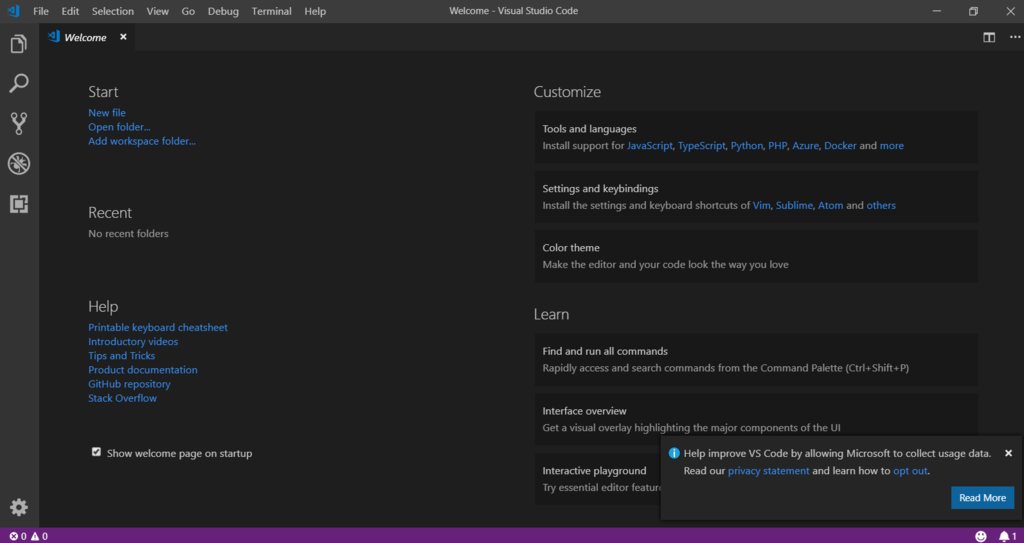Open the Debug view icon
This screenshot has height=543, width=1024.
[x=19, y=164]
